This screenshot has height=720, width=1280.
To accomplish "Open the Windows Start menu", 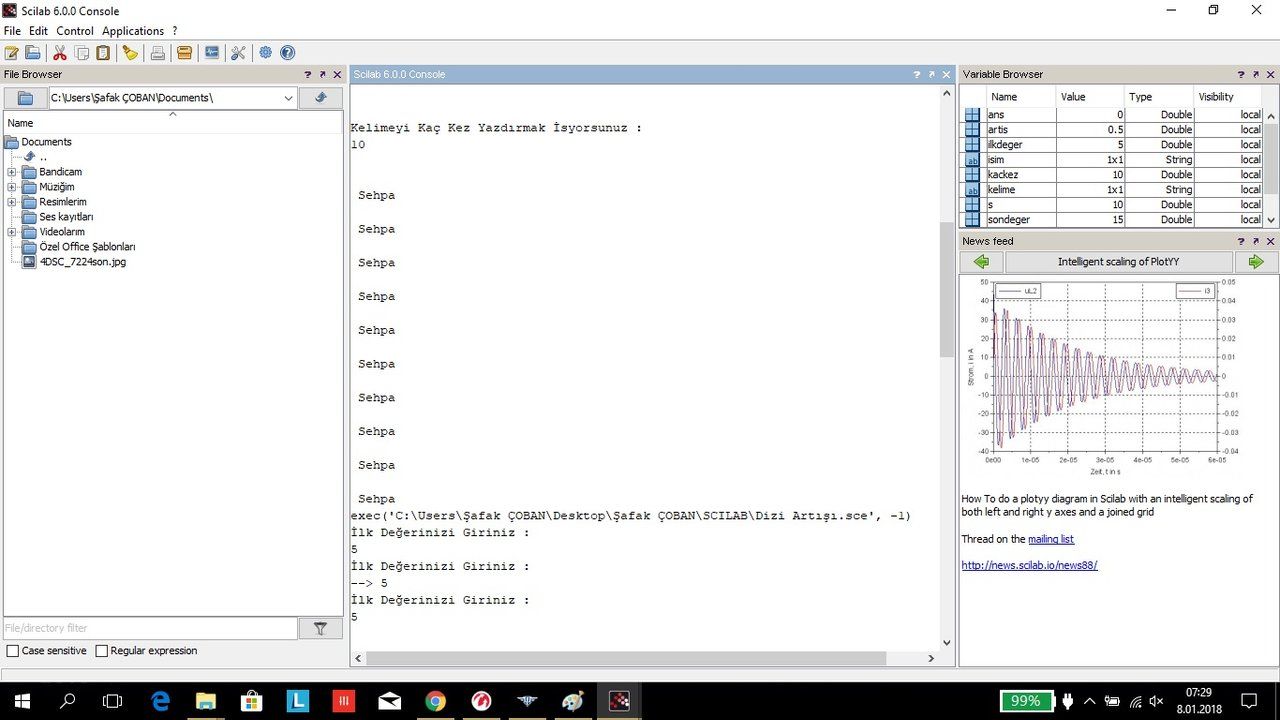I will coord(20,701).
